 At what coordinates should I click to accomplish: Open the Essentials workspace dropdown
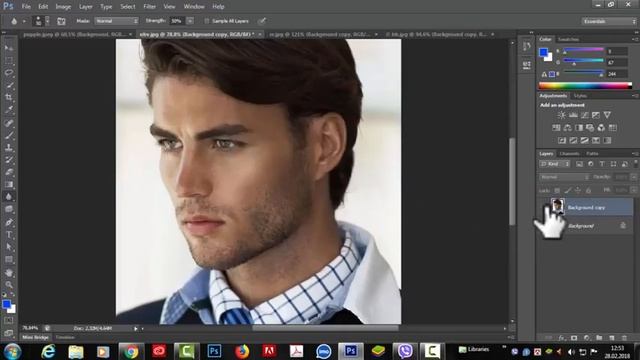608,21
